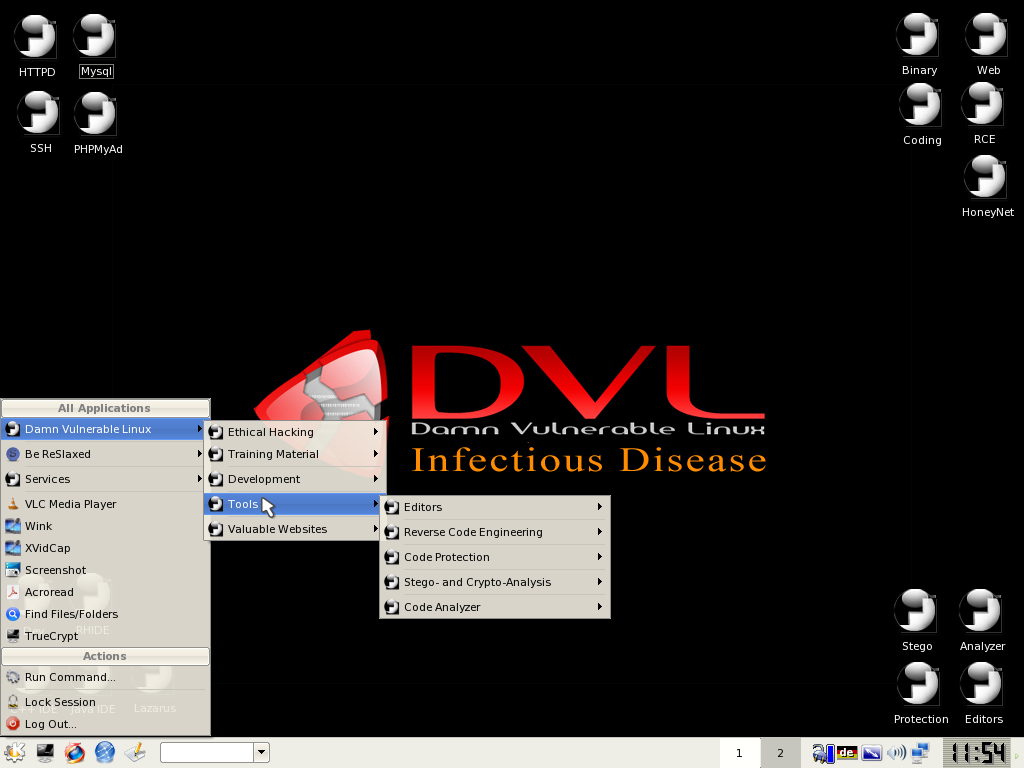Open the PHPMyAd desktop icon

point(97,113)
